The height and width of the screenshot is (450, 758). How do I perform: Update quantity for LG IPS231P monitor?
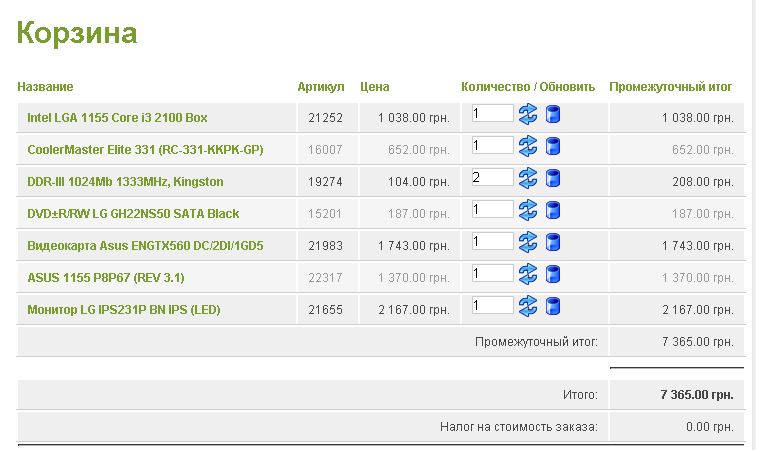(527, 306)
